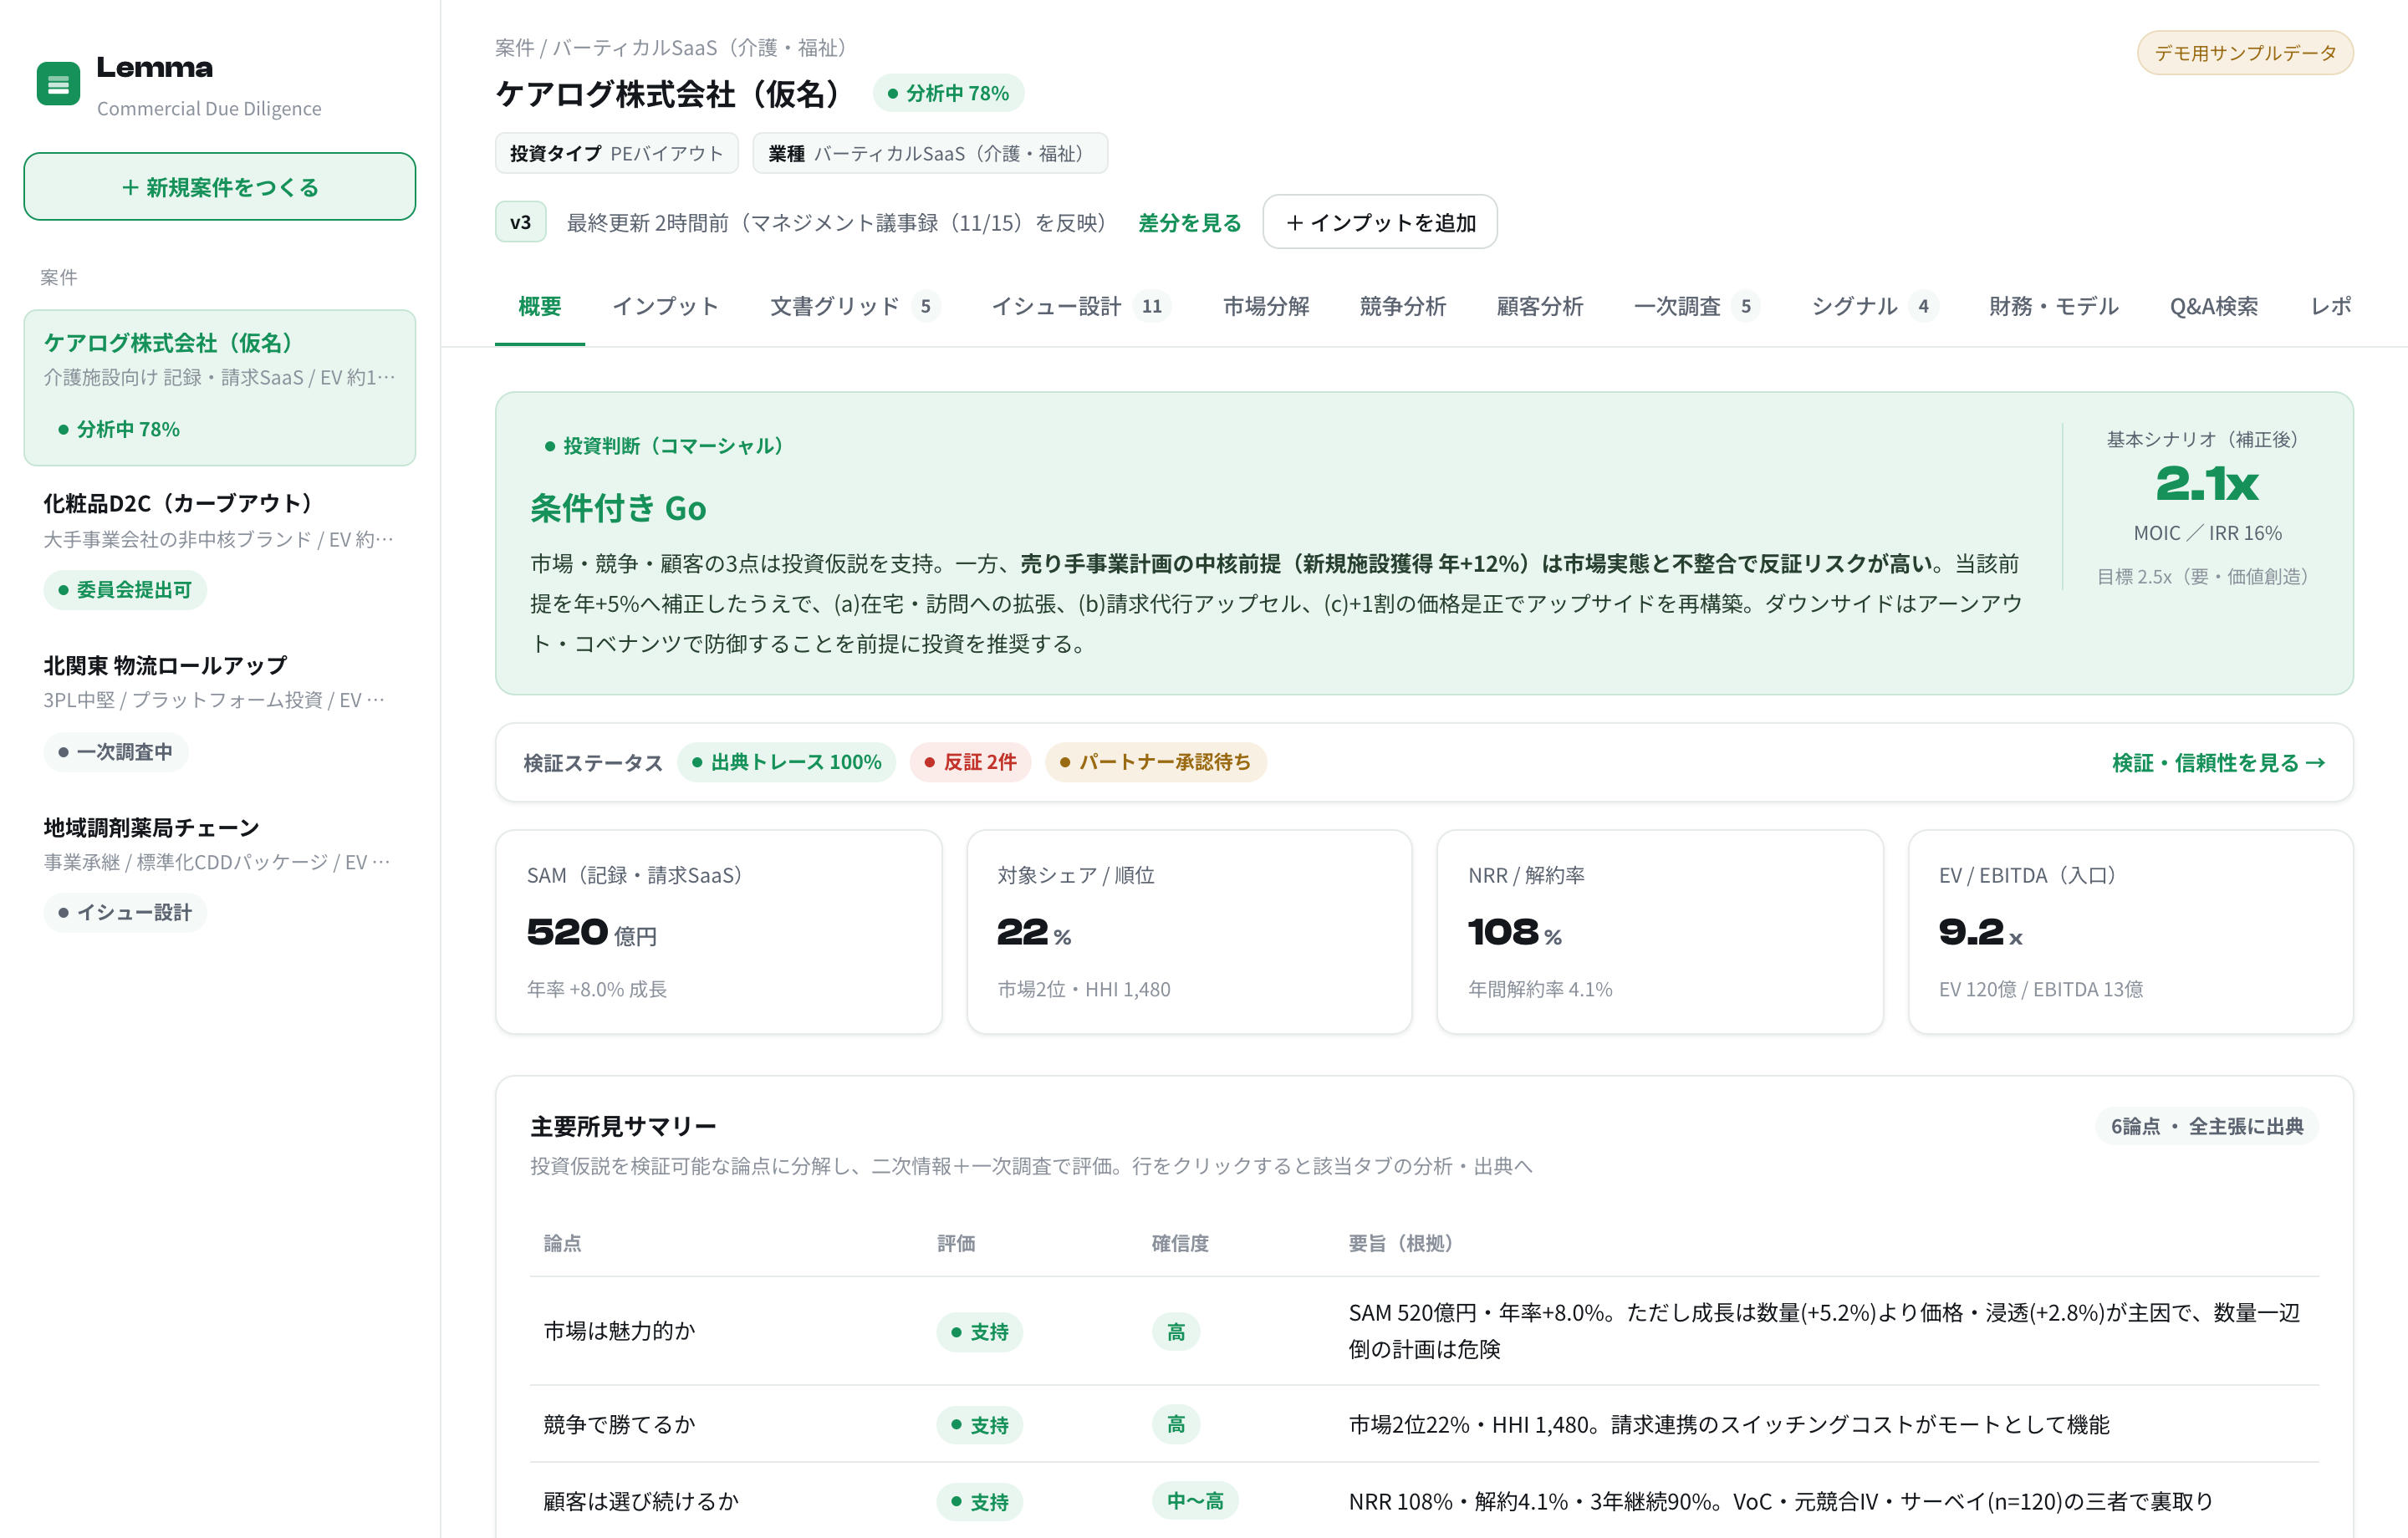Click the 出典トレース 100% status chip
Viewport: 2408px width, 1538px height.
[x=786, y=762]
